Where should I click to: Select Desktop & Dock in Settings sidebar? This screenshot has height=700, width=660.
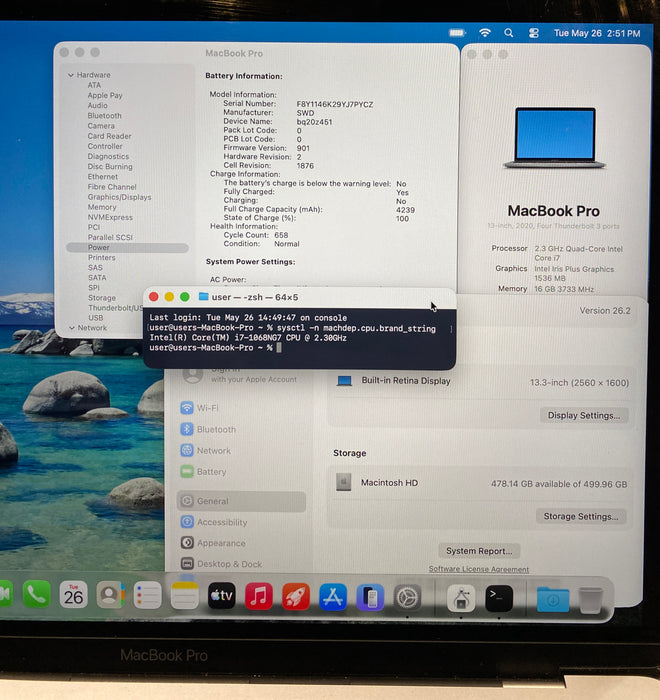click(x=241, y=564)
